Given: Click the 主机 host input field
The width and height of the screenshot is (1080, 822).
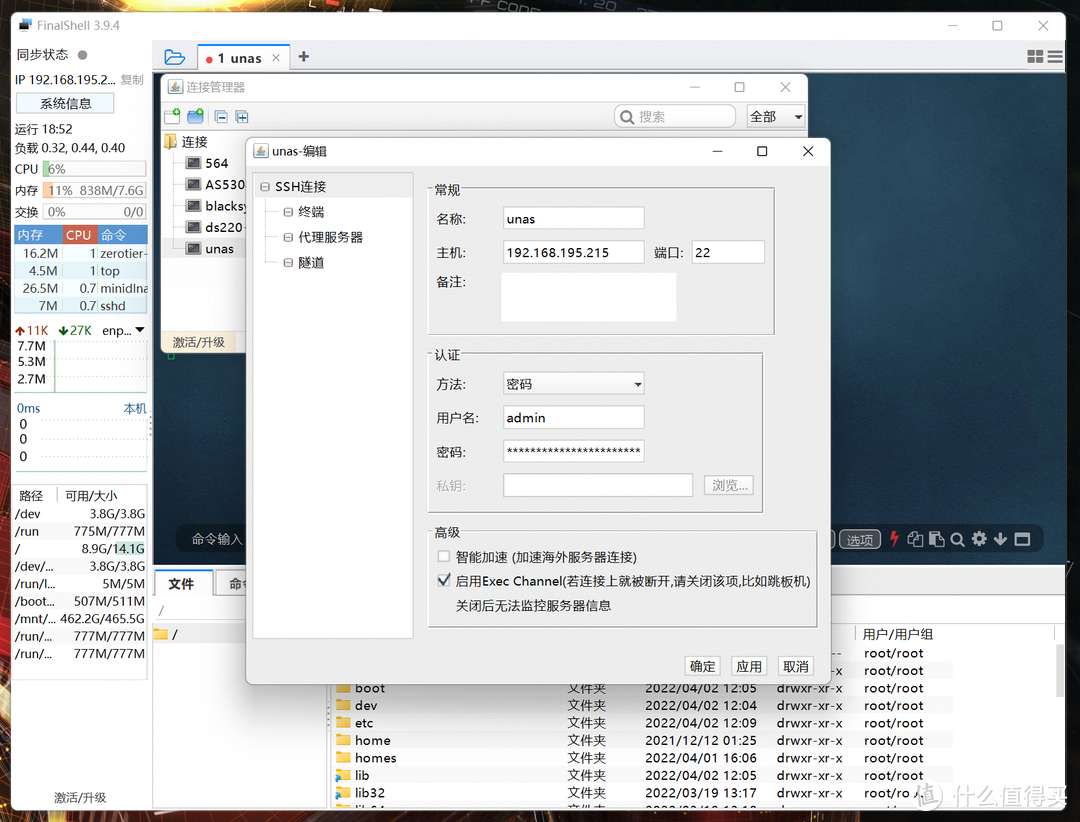Looking at the screenshot, I should click(573, 252).
